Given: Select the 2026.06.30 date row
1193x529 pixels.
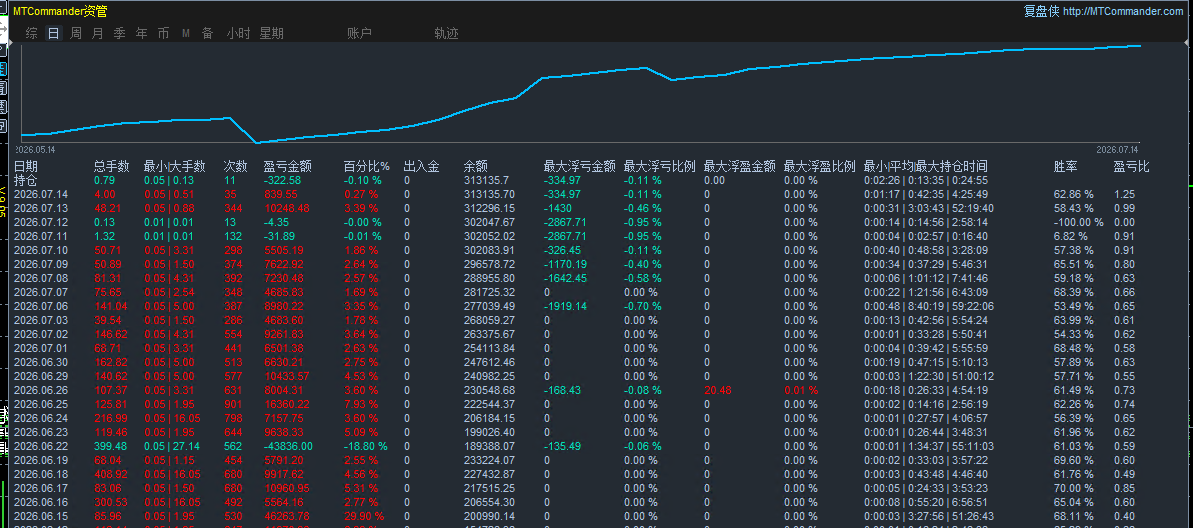Looking at the screenshot, I should pos(41,362).
